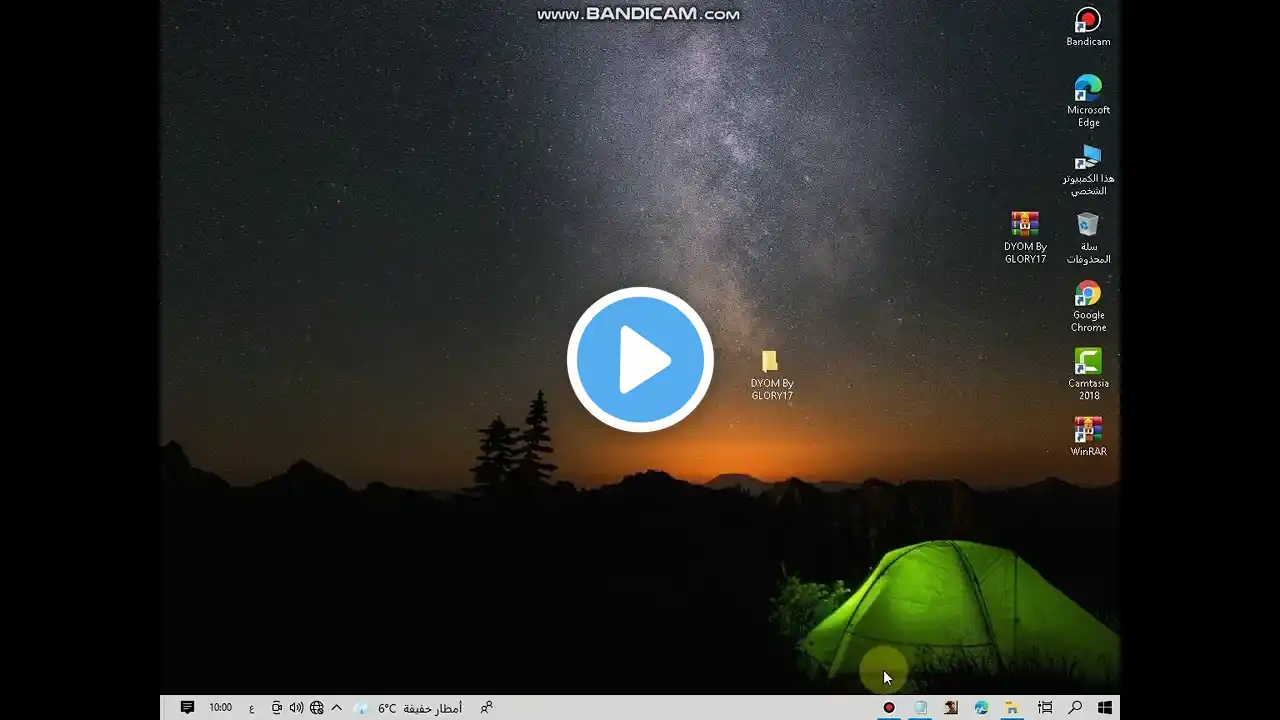Open the Bandicam desktop shortcut

1088,27
